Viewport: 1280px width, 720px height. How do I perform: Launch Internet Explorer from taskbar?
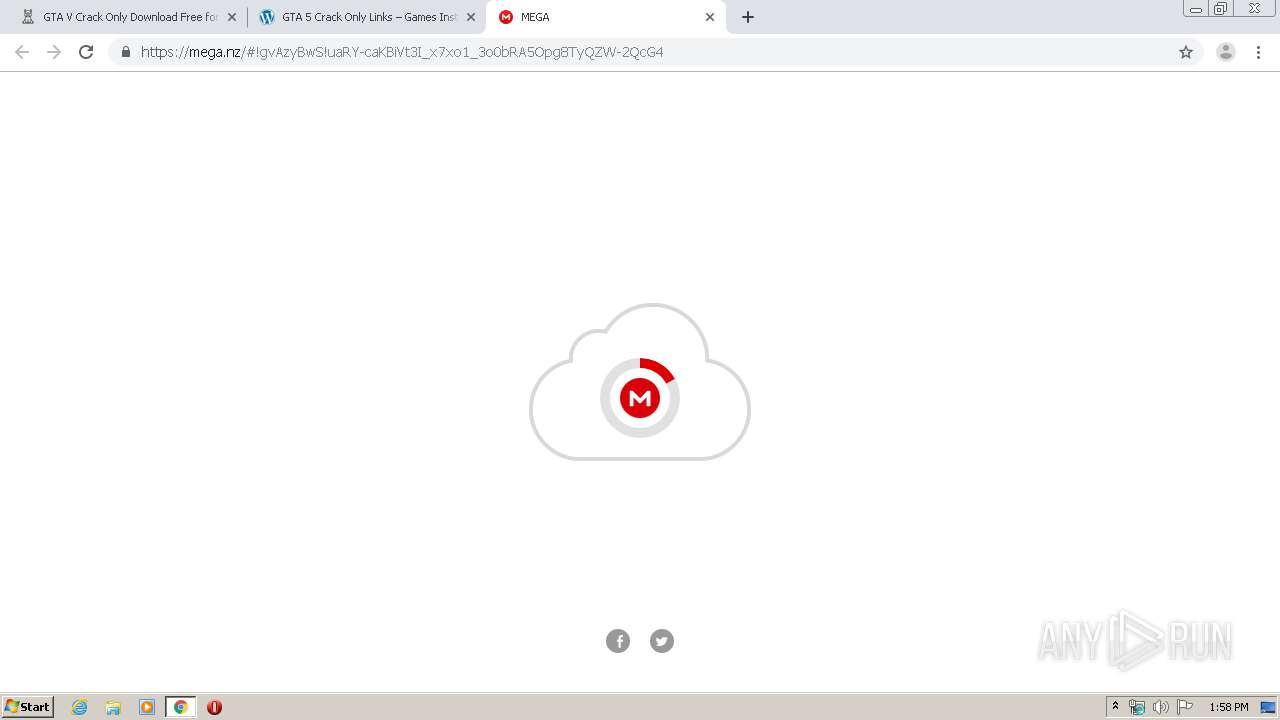pos(80,707)
